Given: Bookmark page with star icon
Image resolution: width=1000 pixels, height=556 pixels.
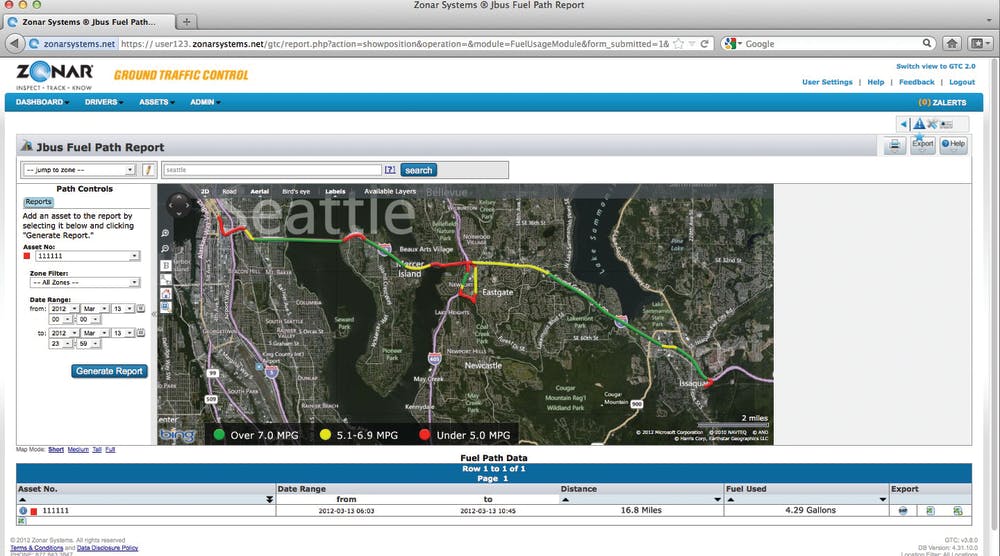Looking at the screenshot, I should 679,43.
